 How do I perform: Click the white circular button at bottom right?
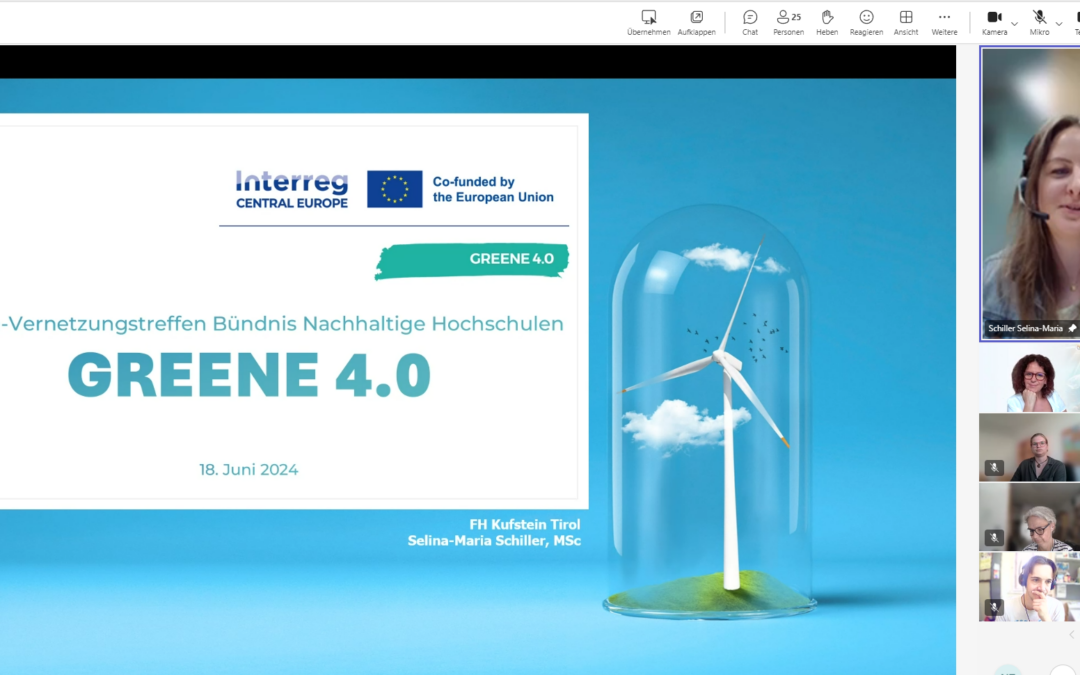coord(1062,670)
